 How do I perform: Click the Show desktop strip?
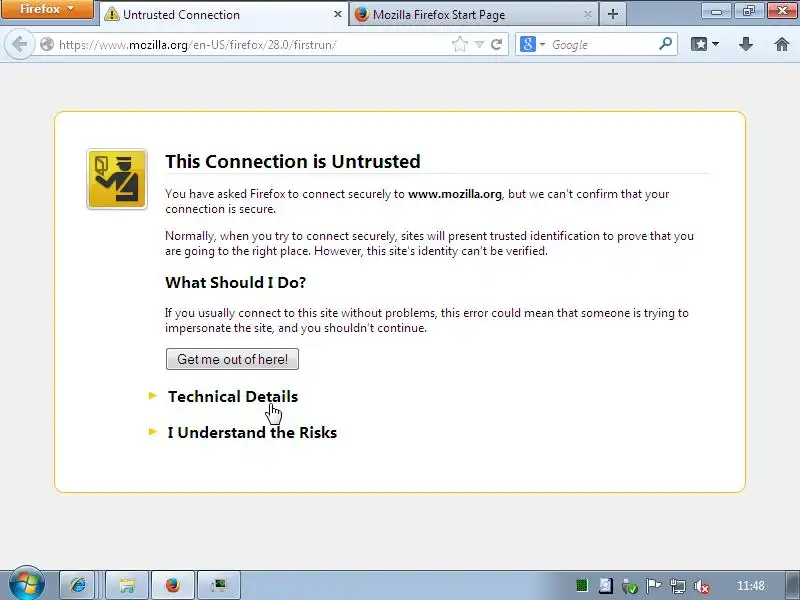793,585
